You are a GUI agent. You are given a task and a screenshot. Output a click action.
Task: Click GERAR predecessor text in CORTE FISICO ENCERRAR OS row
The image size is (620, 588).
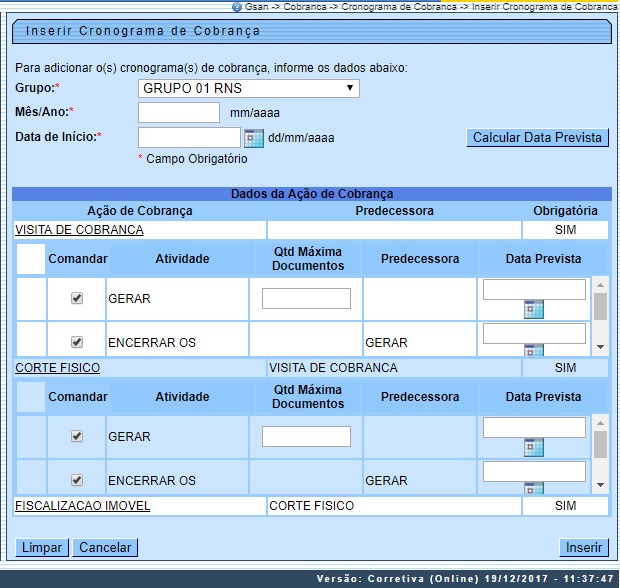click(386, 480)
